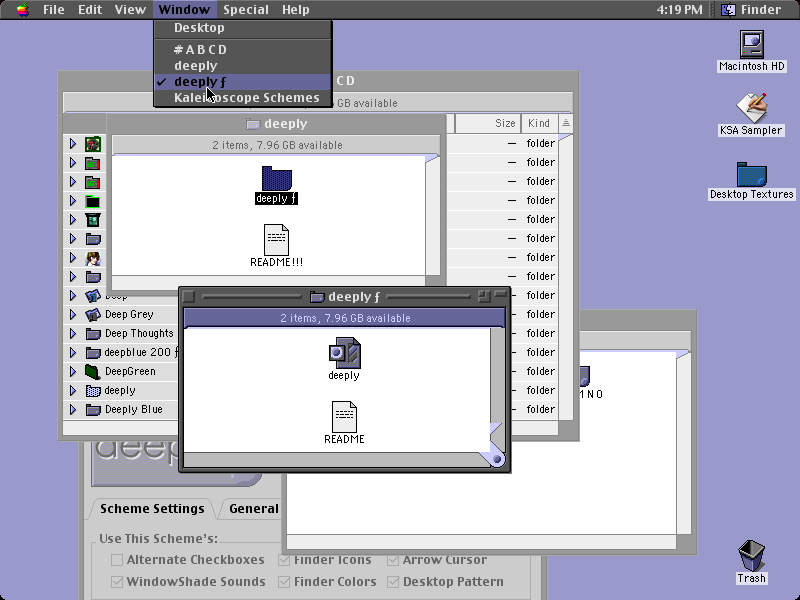Toggle the Desktop Pattern checkbox
800x600 pixels.
tap(393, 582)
